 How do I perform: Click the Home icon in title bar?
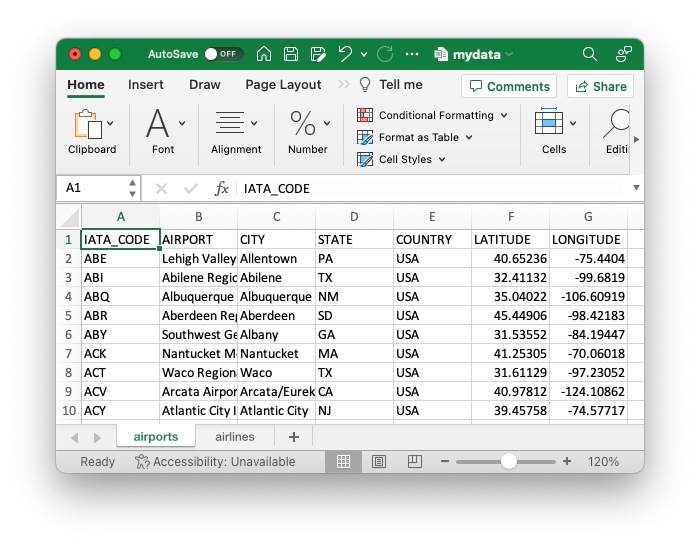tap(264, 54)
